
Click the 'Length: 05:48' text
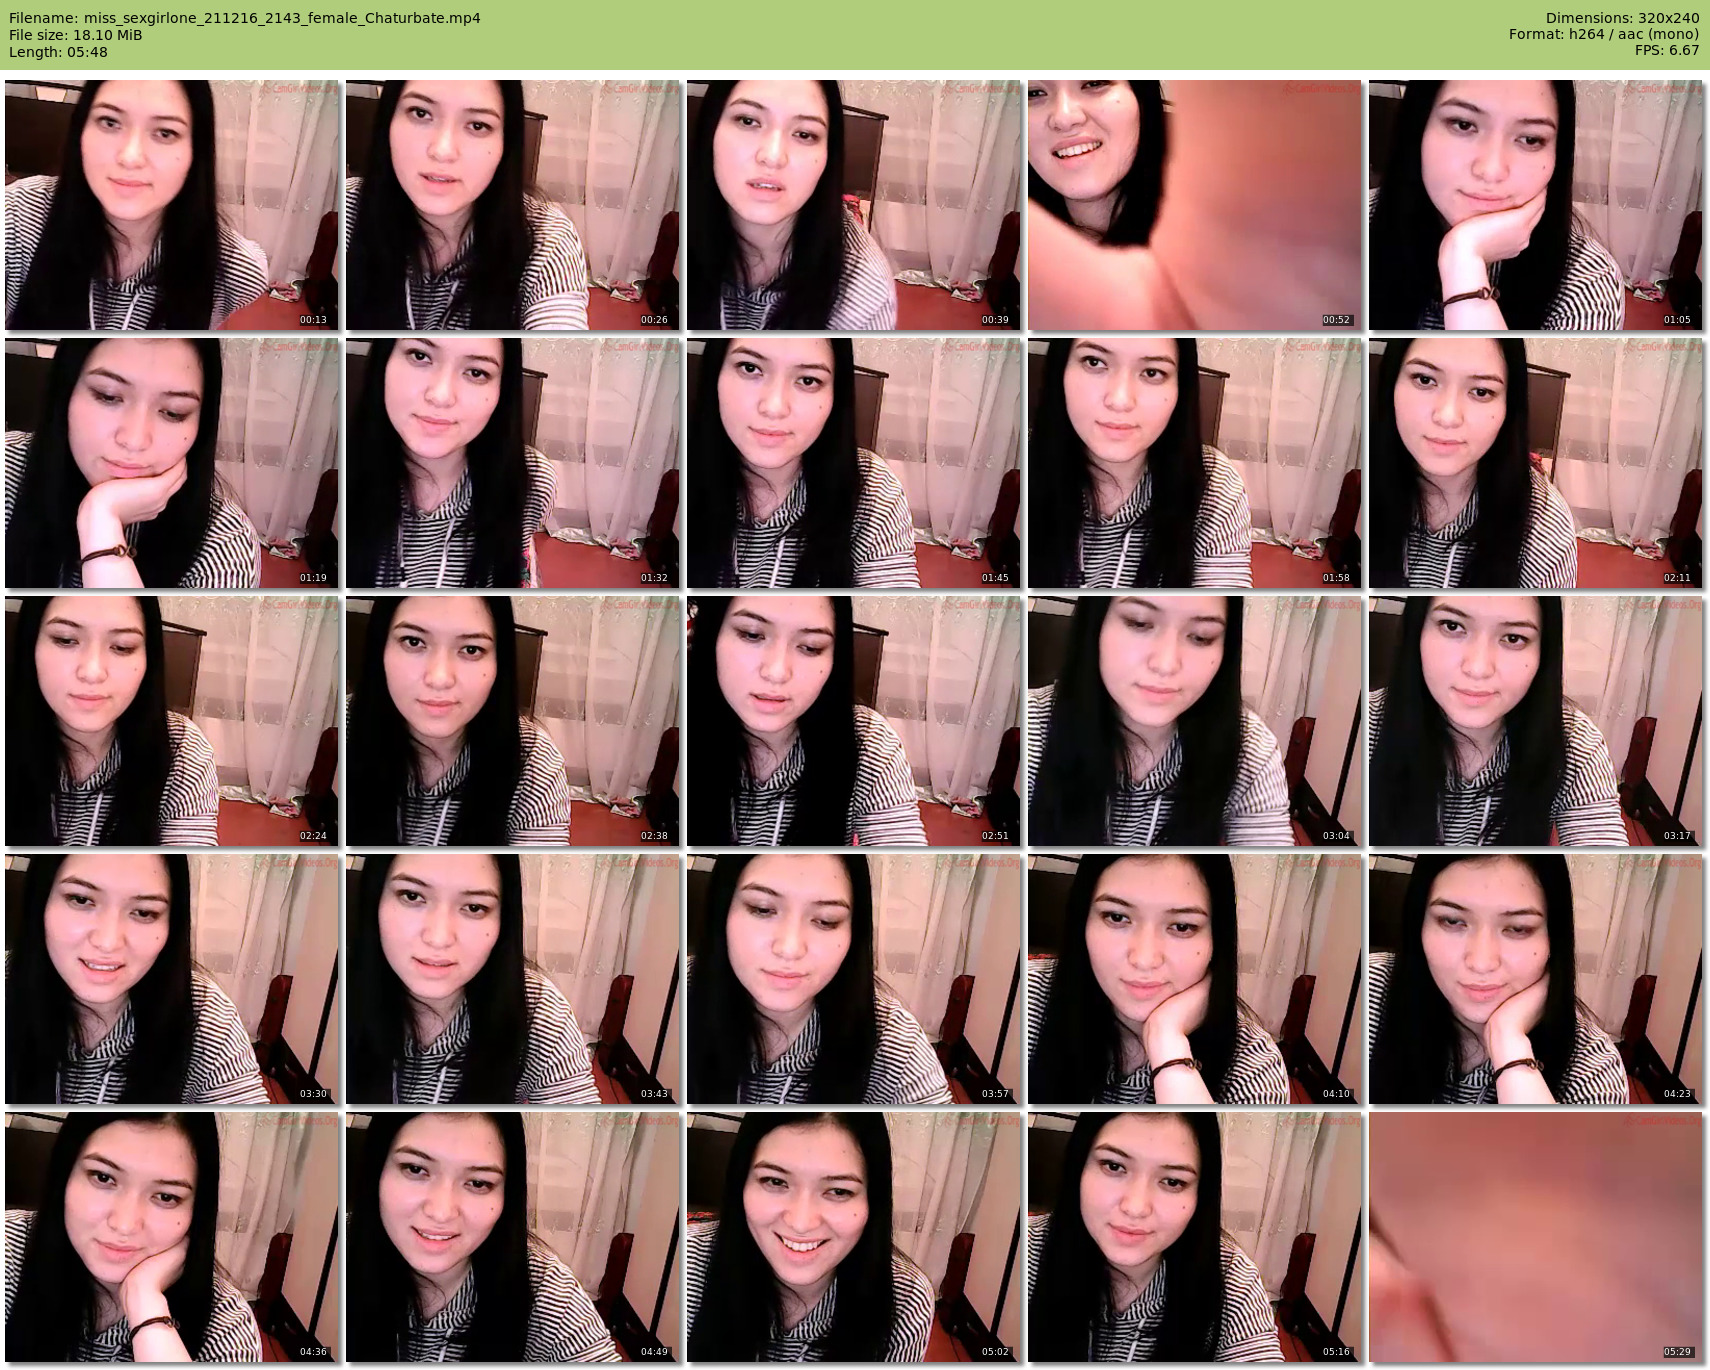(x=58, y=52)
